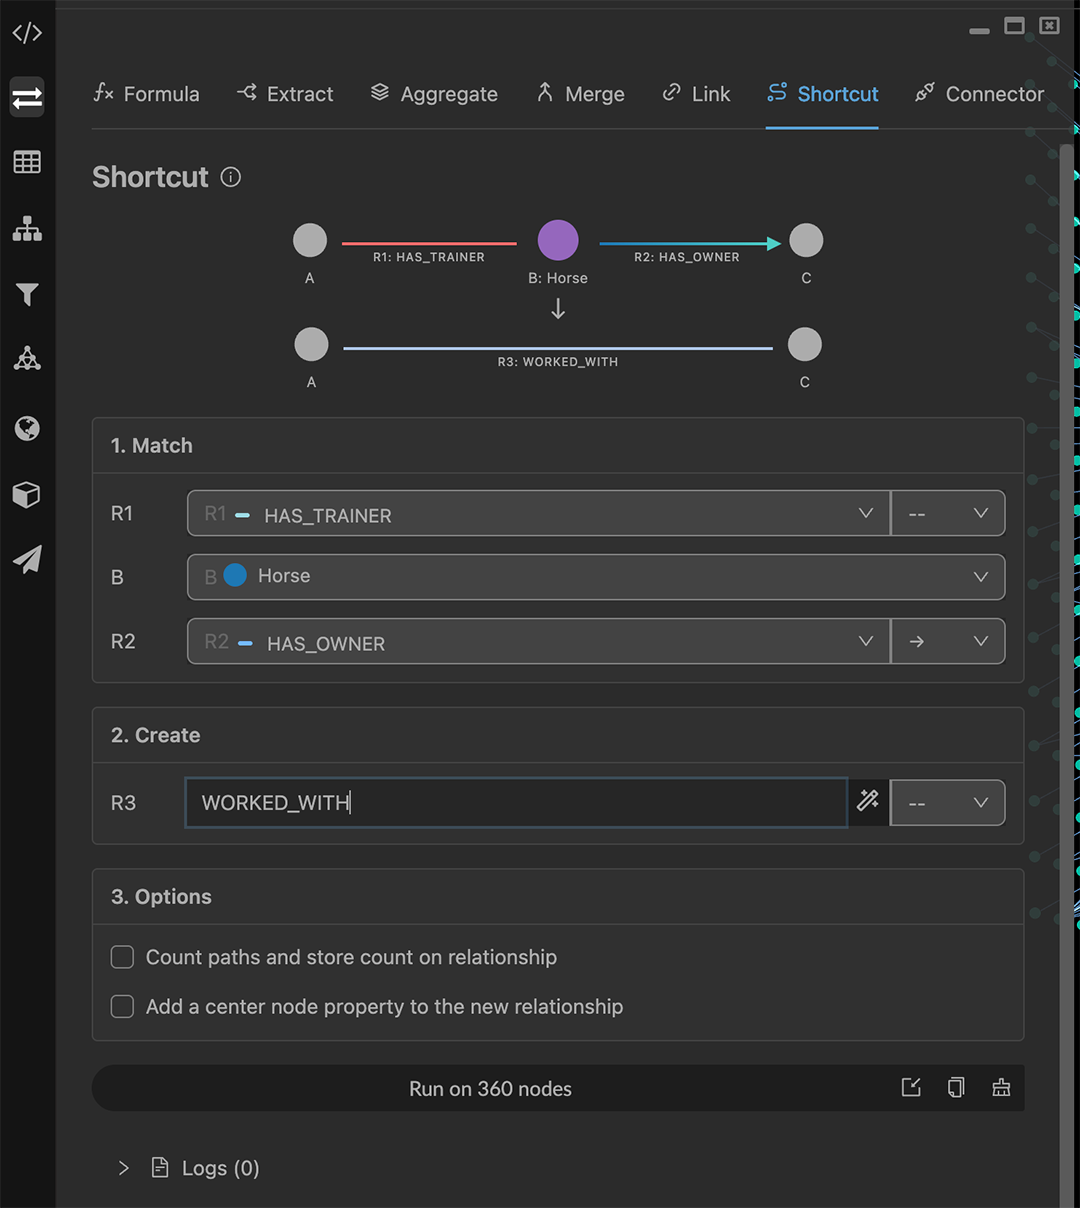1080x1208 pixels.
Task: Open the R2 direction arrow dropdown
Action: pyautogui.click(x=947, y=642)
